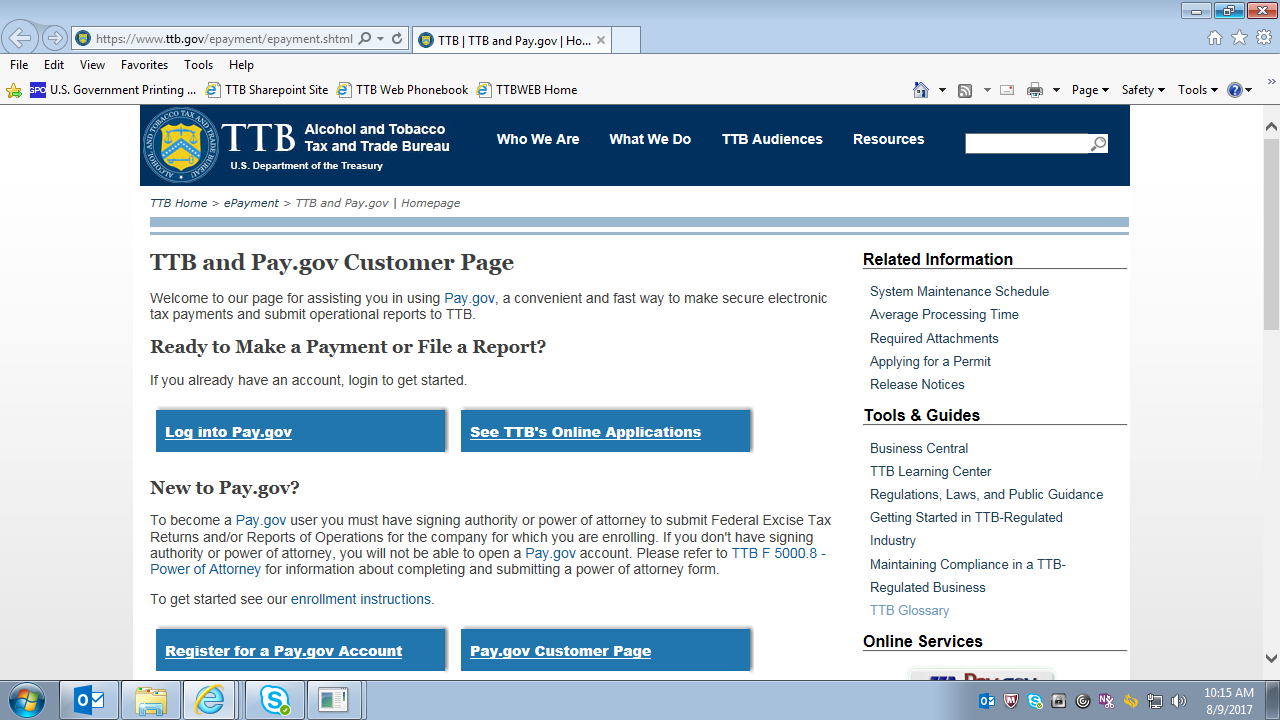The width and height of the screenshot is (1280, 720).
Task: Open the address bar autocomplete dropdown arrow
Action: (x=381, y=39)
